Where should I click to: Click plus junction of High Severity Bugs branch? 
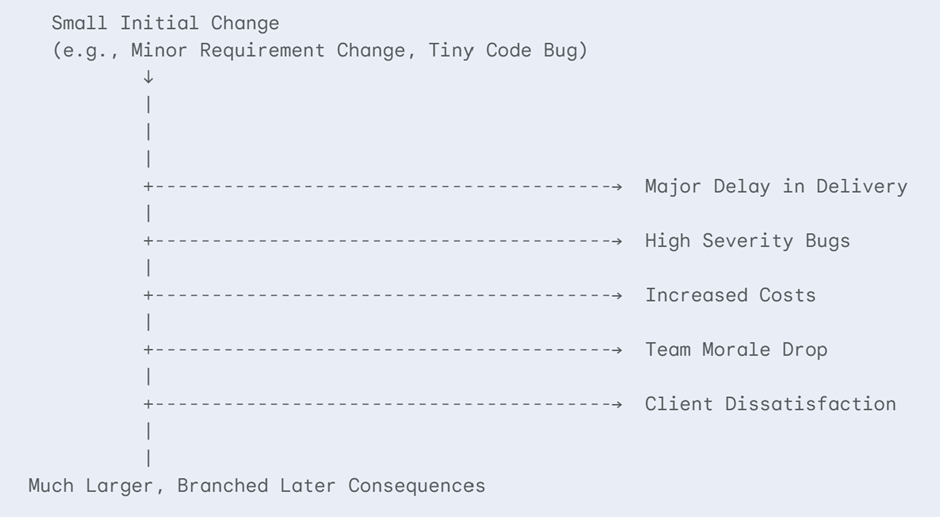[148, 241]
